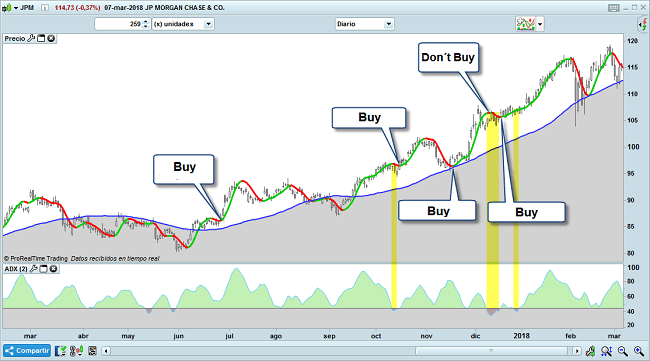Click the scrollbar left arrow
This screenshot has width=650, height=361.
click(x=106, y=351)
